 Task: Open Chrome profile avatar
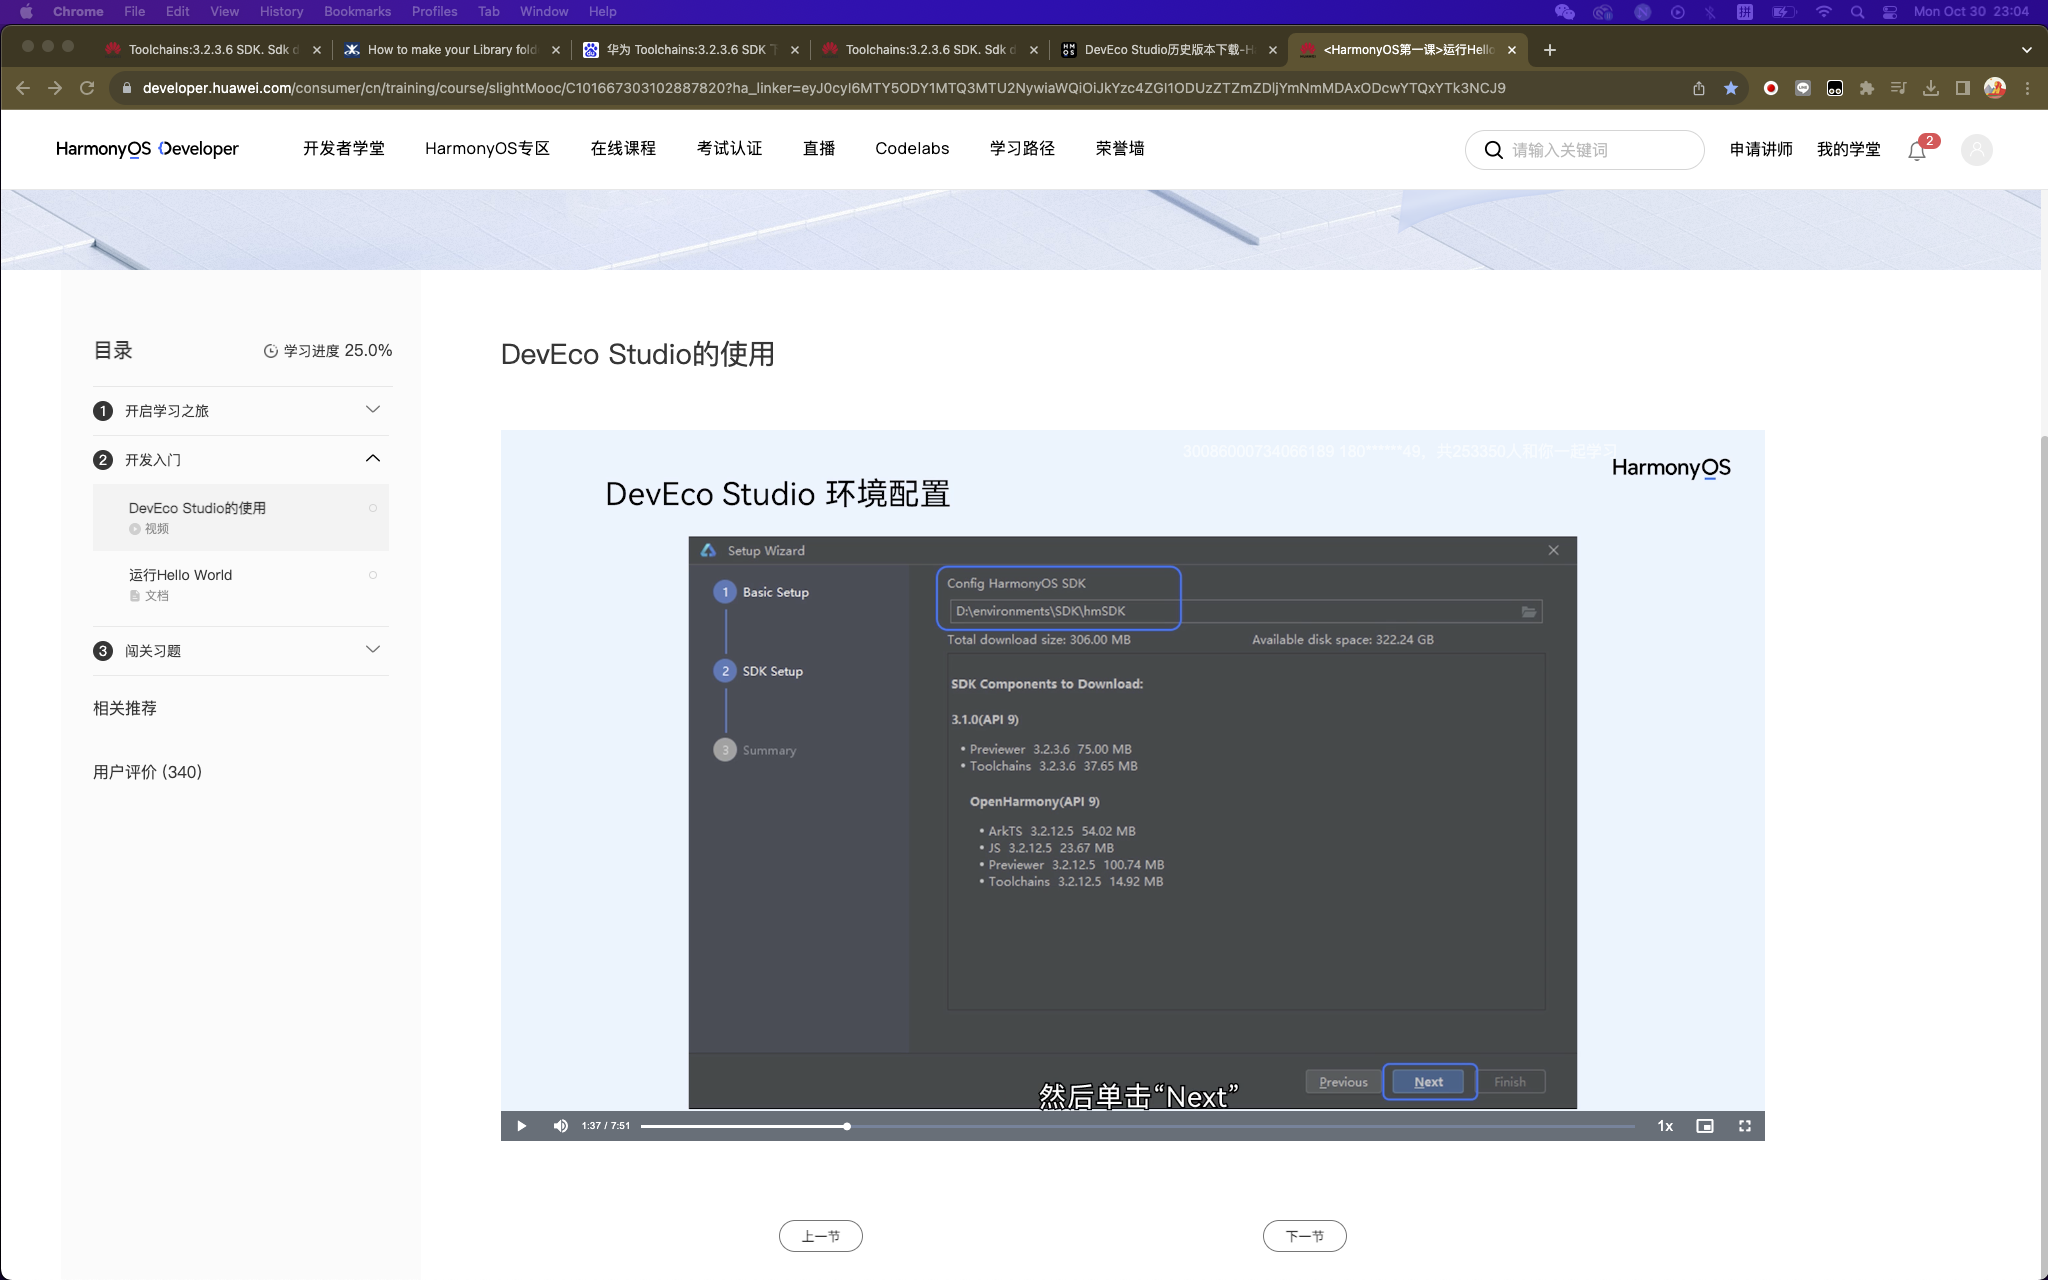point(1995,88)
